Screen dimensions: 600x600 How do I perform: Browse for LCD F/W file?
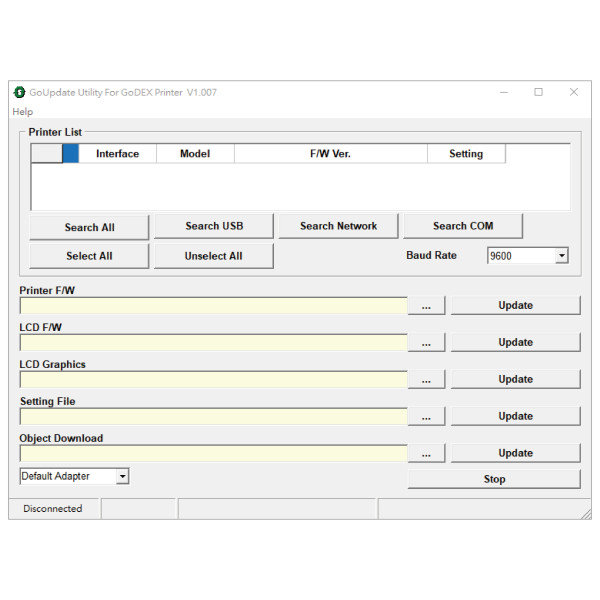(x=426, y=343)
